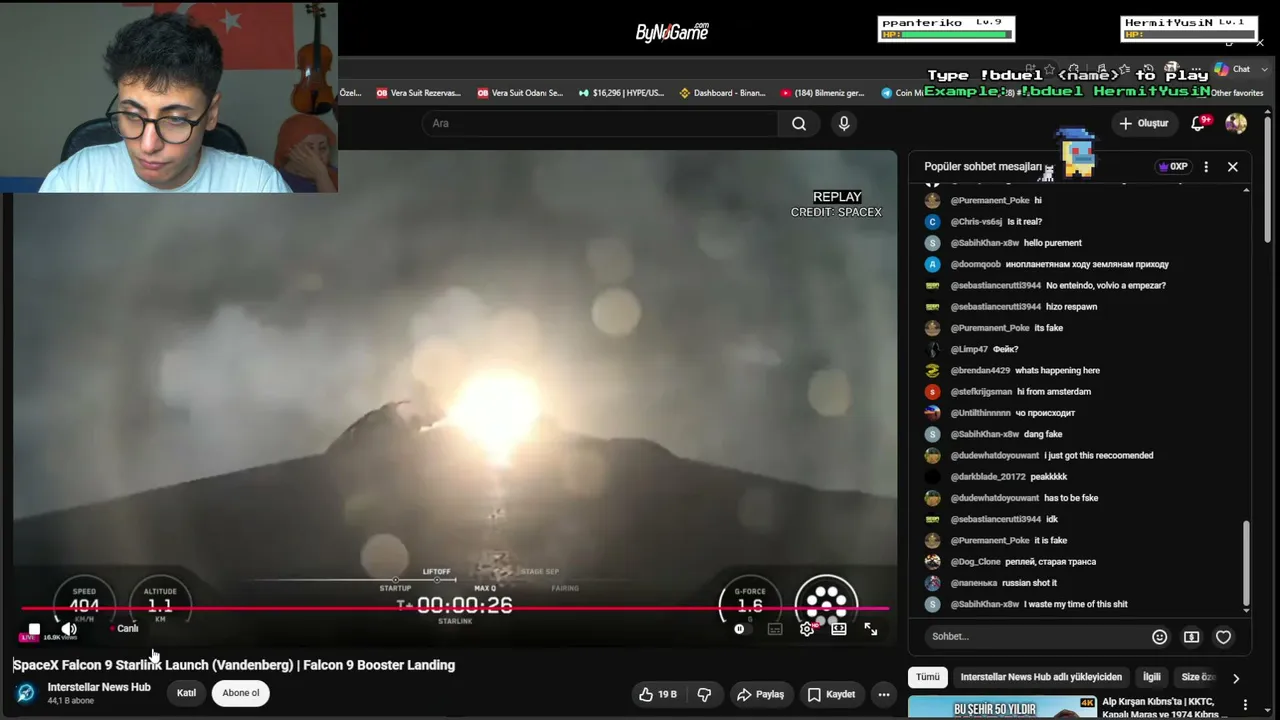Open the Dashboard - Binan... bookmark

[x=723, y=93]
